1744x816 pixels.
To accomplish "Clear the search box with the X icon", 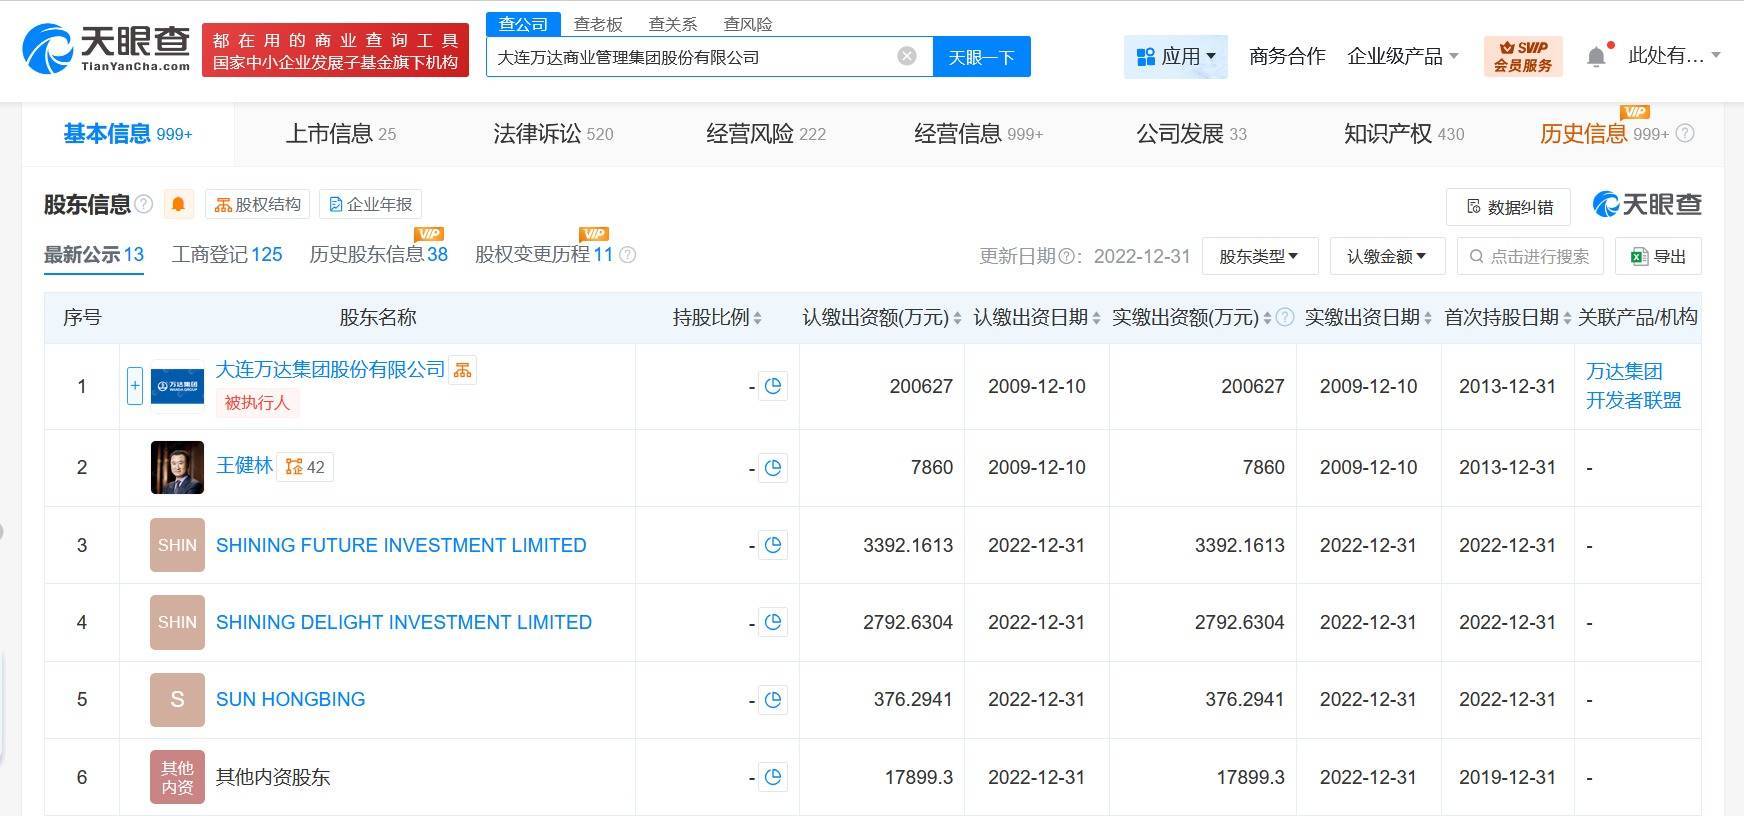I will click(x=907, y=56).
